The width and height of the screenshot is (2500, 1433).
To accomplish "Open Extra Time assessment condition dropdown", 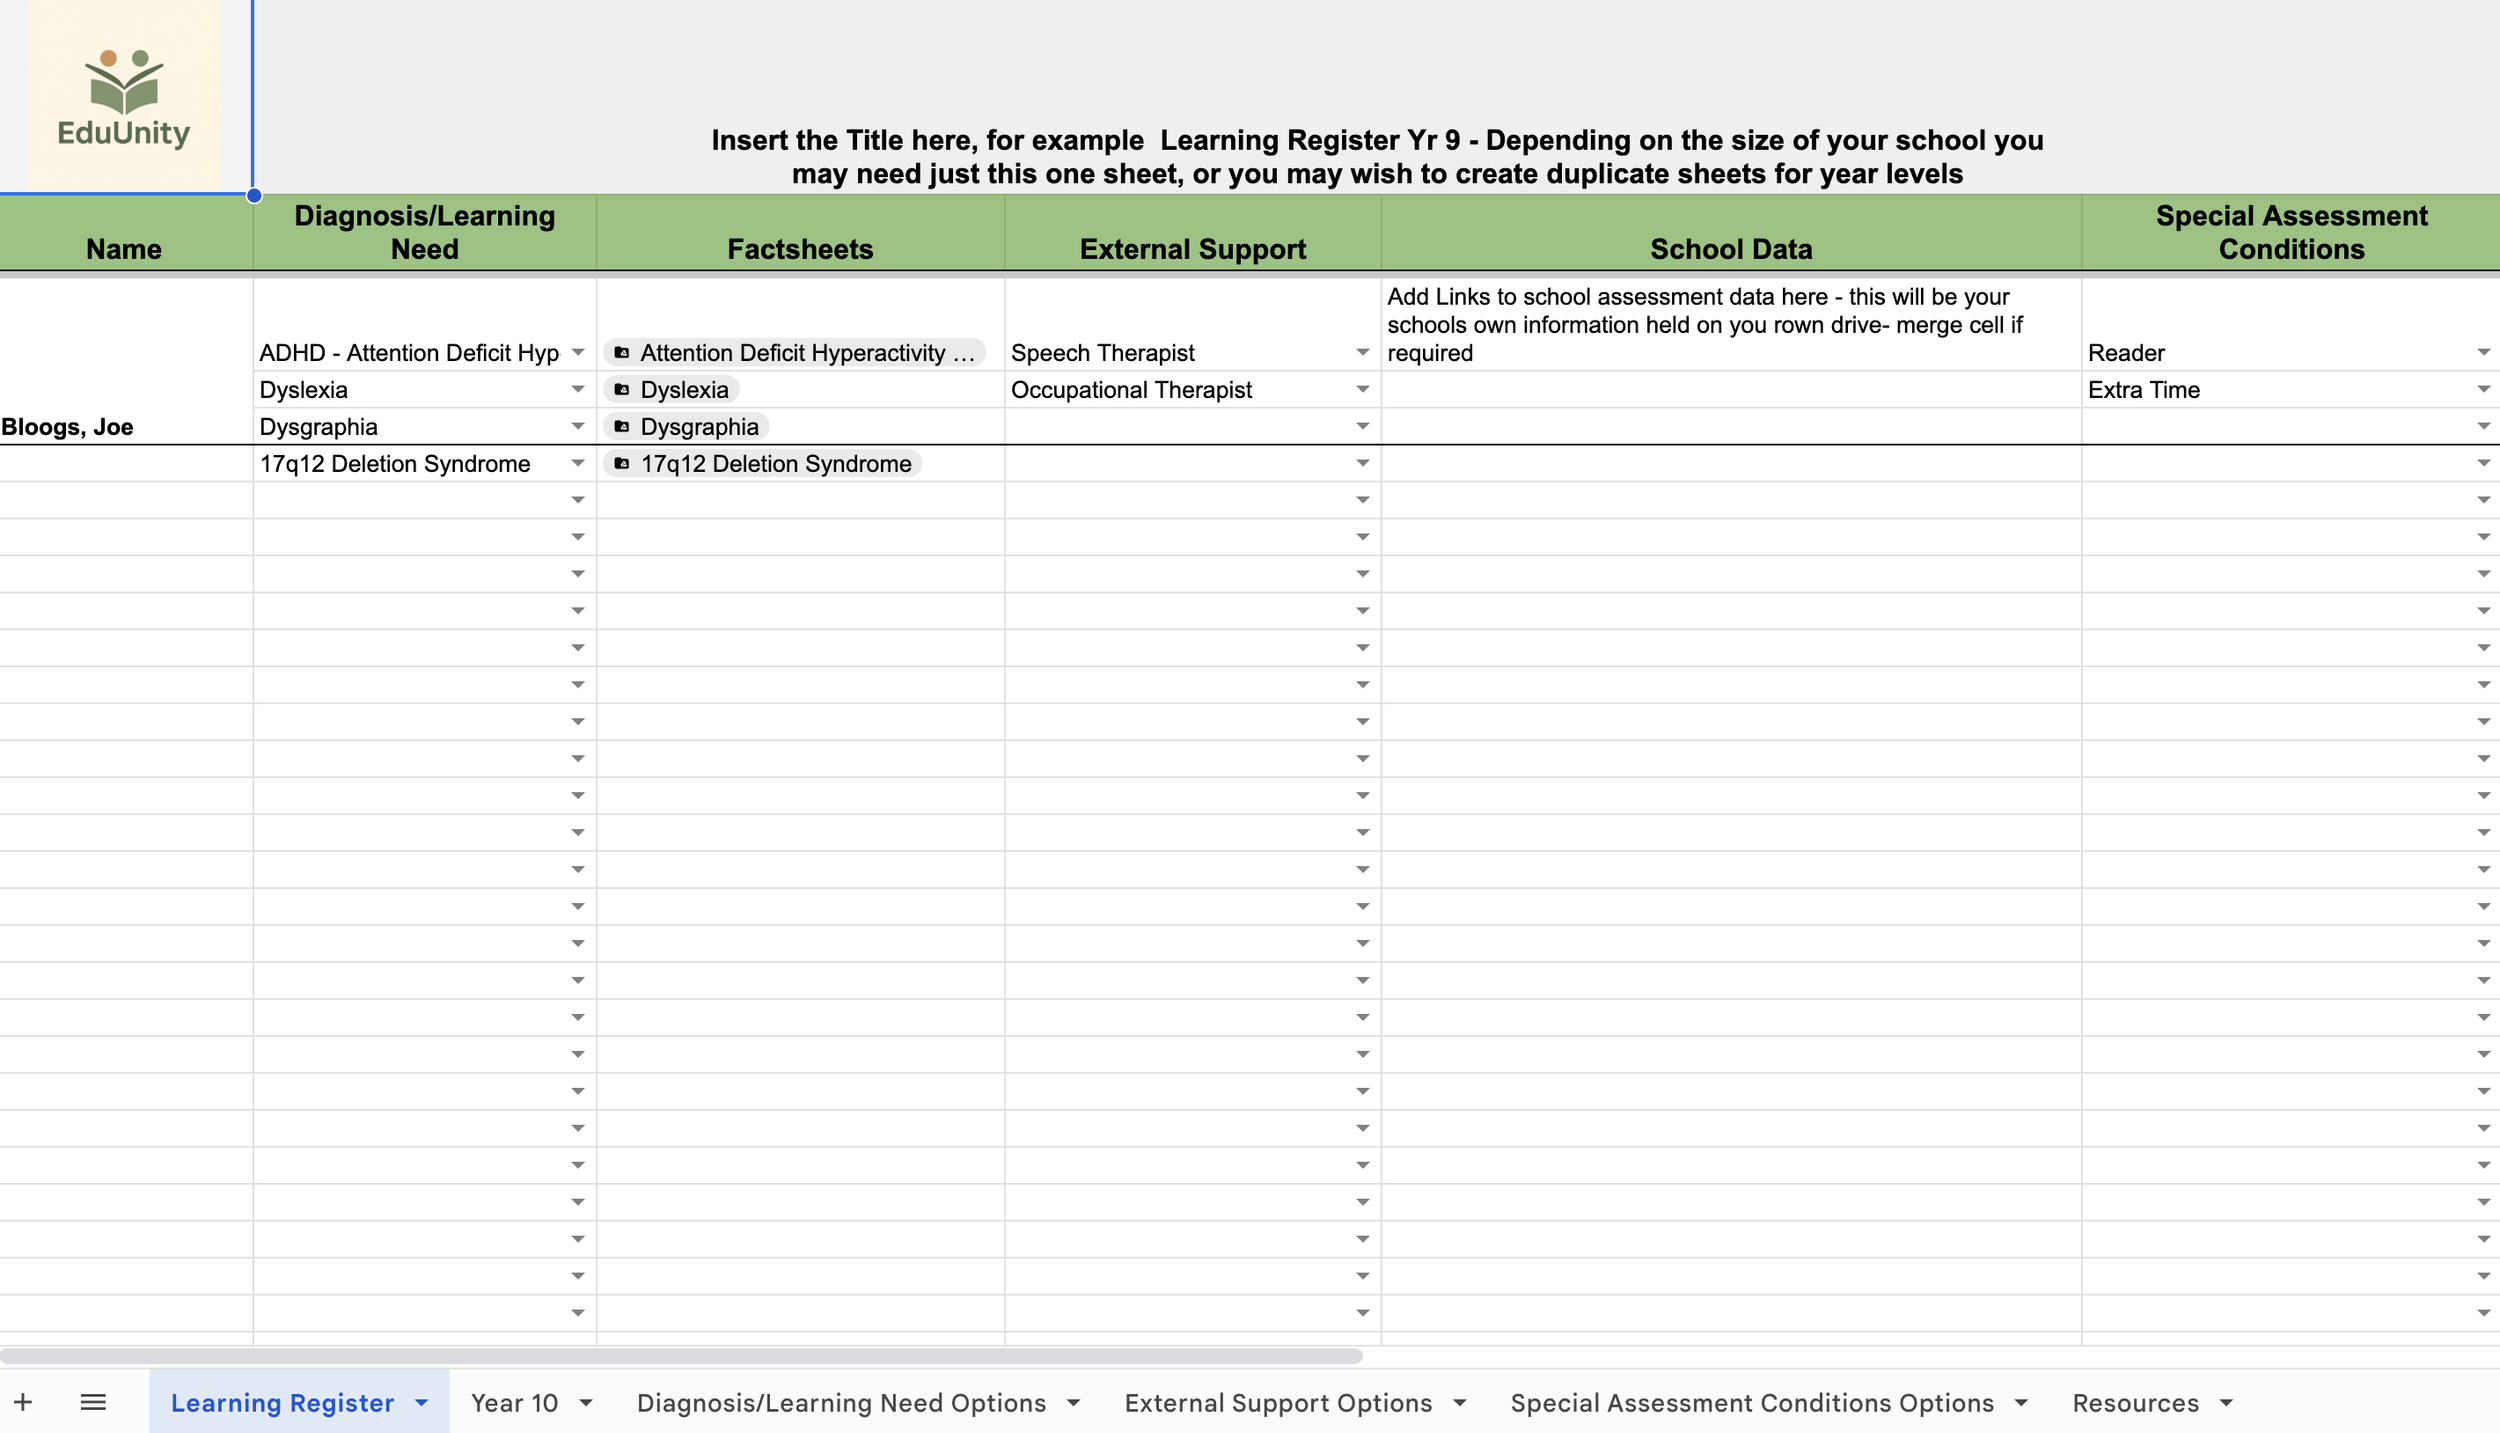I will (x=2483, y=389).
